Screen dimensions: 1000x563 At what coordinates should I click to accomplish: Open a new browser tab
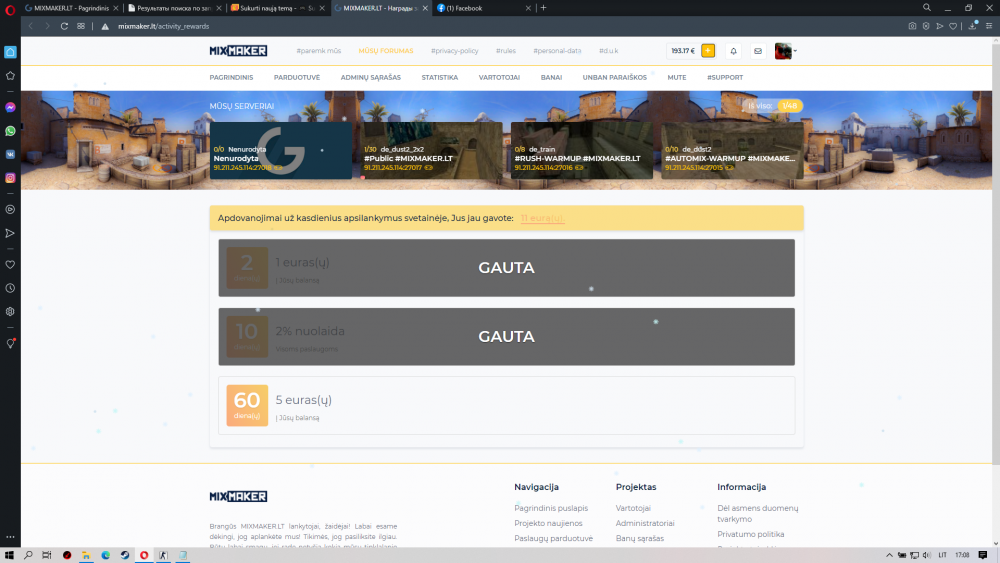543,8
